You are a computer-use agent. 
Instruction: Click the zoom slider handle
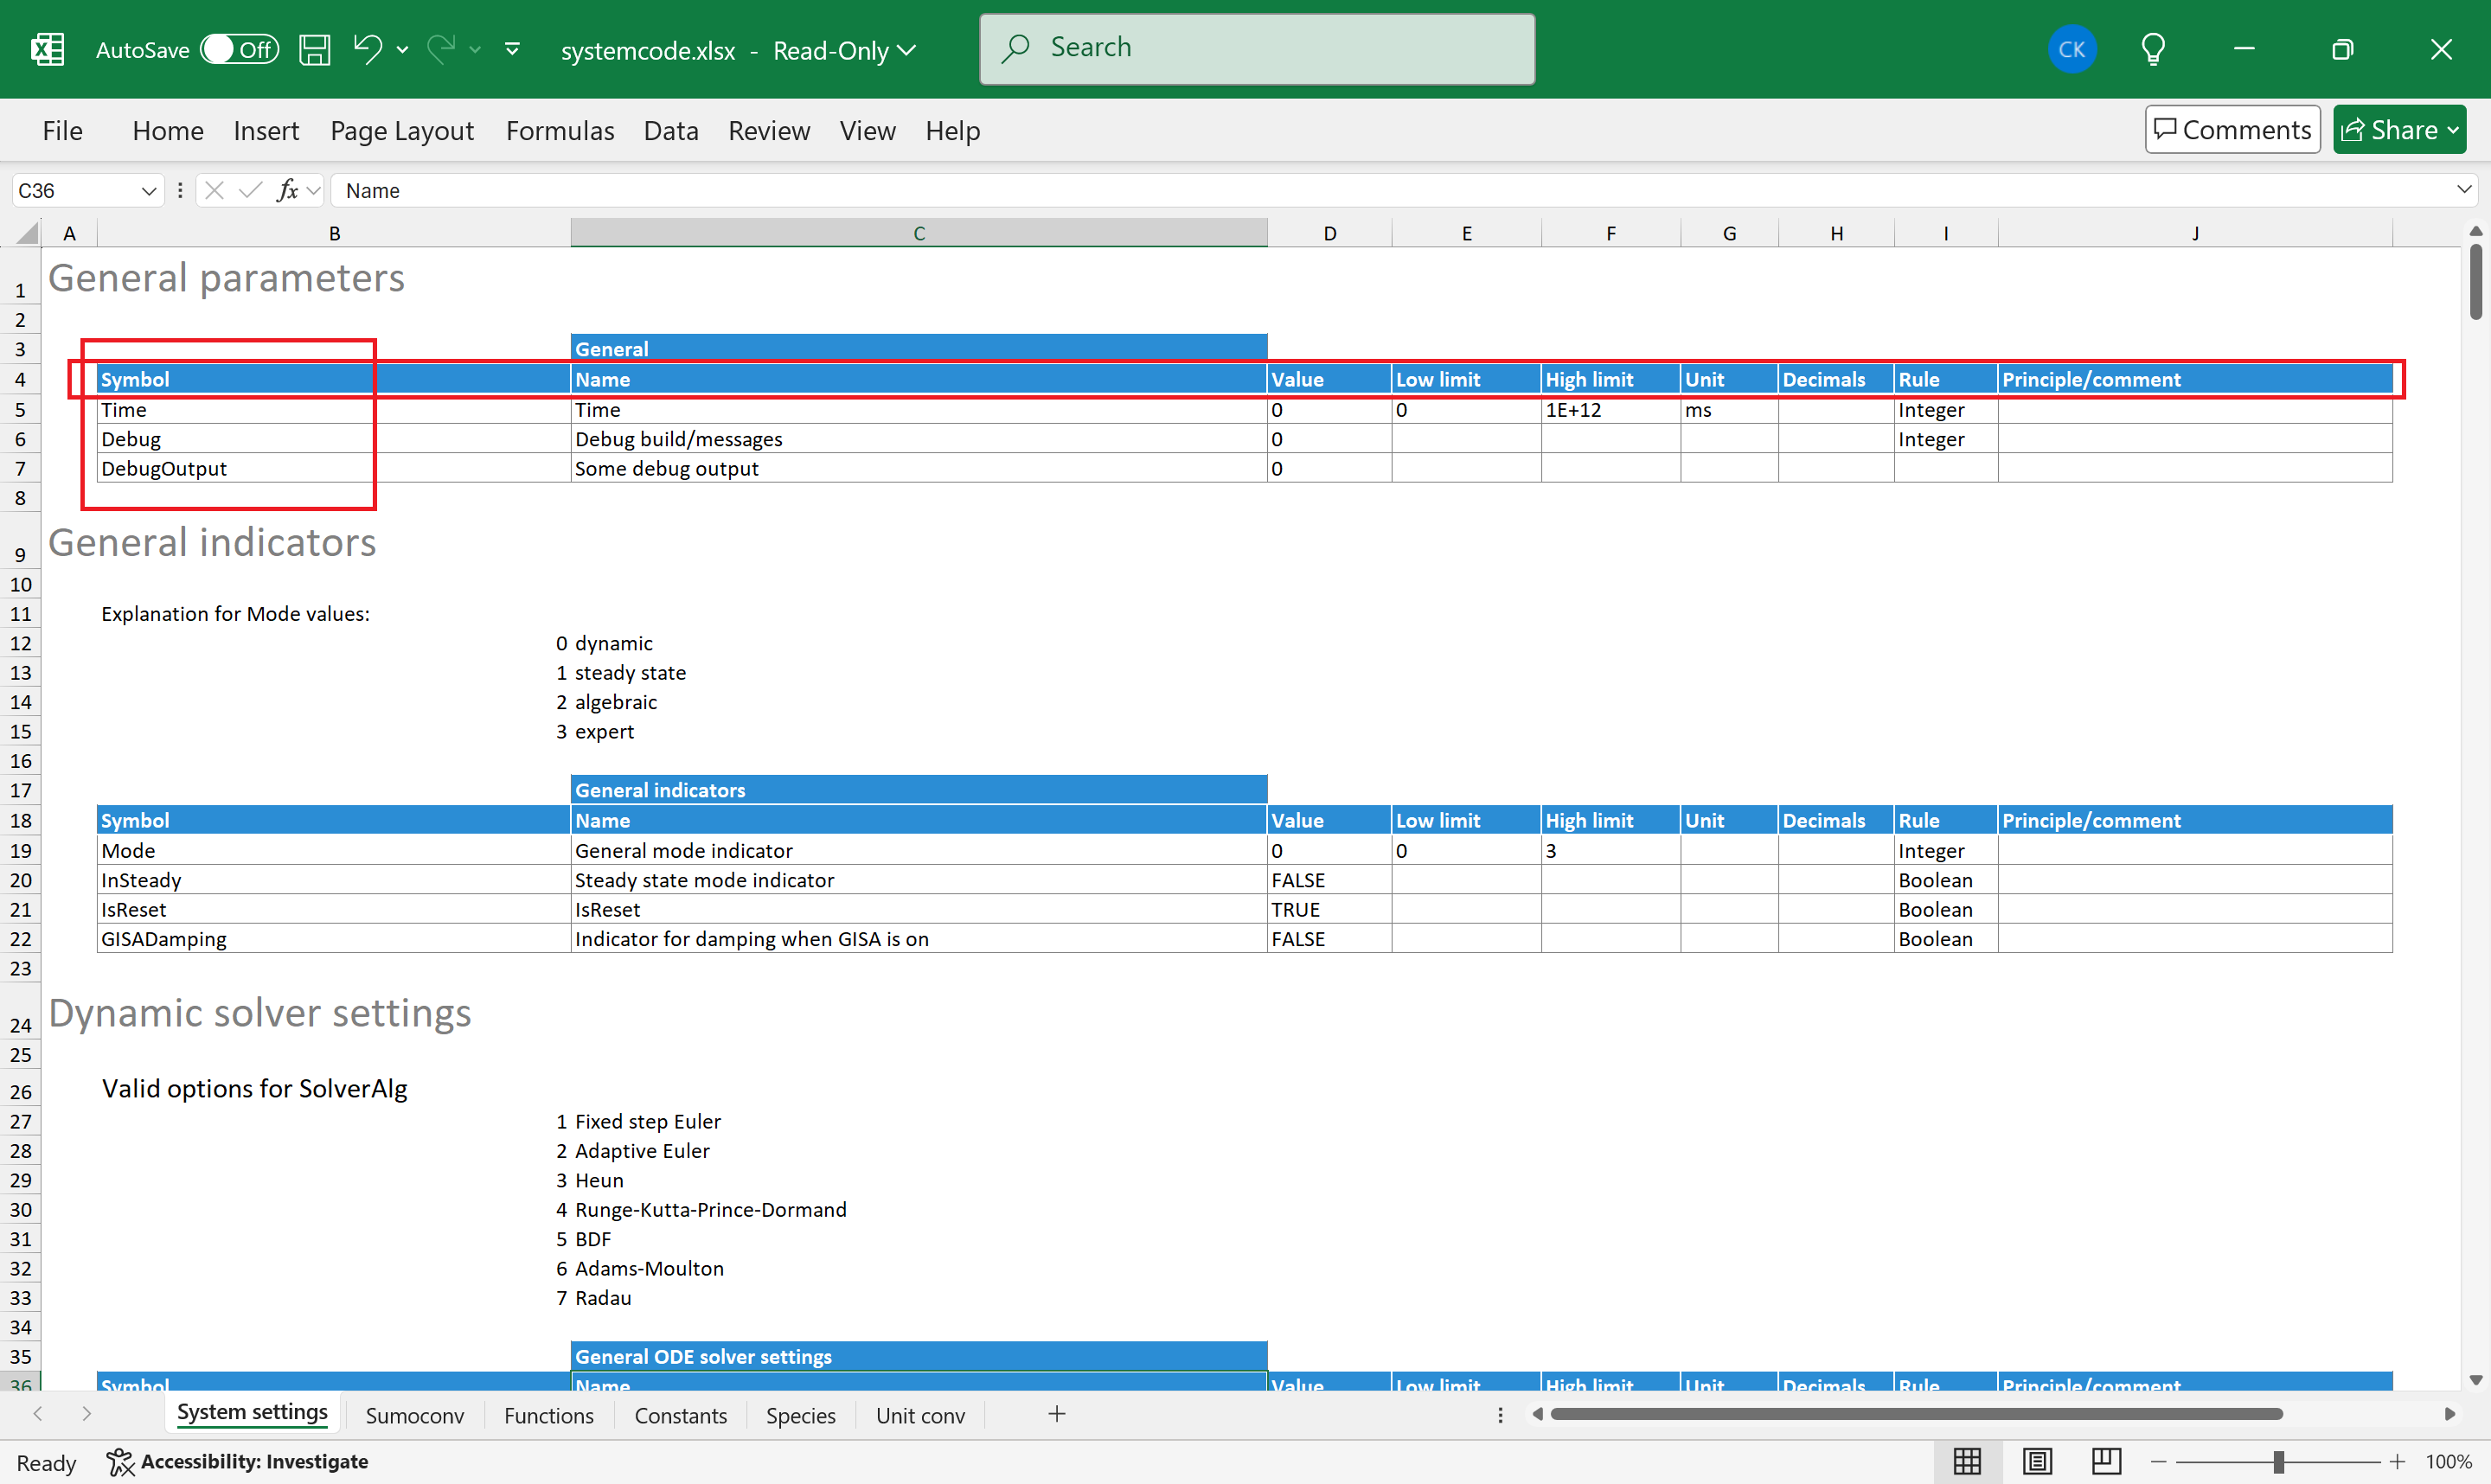point(2278,1462)
